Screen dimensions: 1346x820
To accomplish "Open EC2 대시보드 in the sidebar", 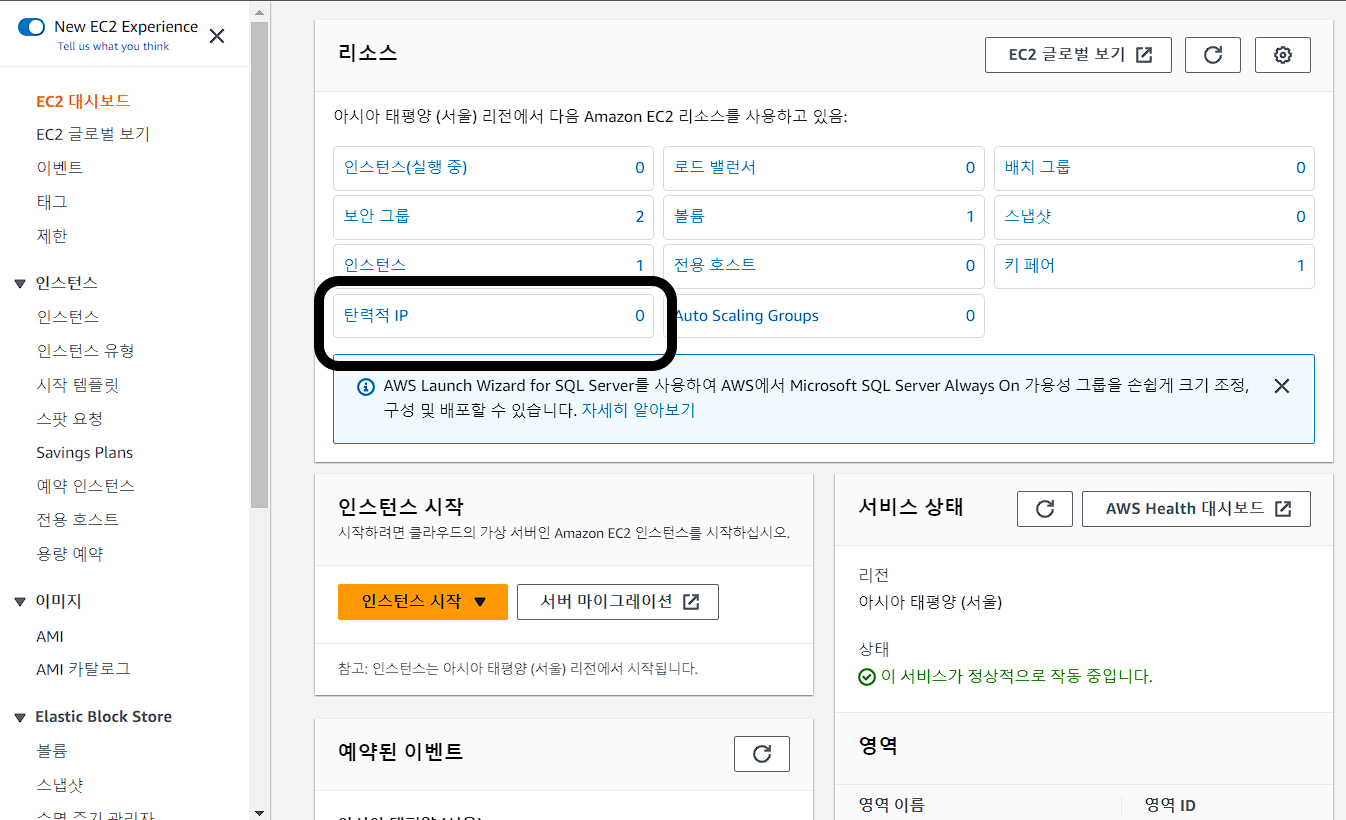I will click(x=83, y=101).
